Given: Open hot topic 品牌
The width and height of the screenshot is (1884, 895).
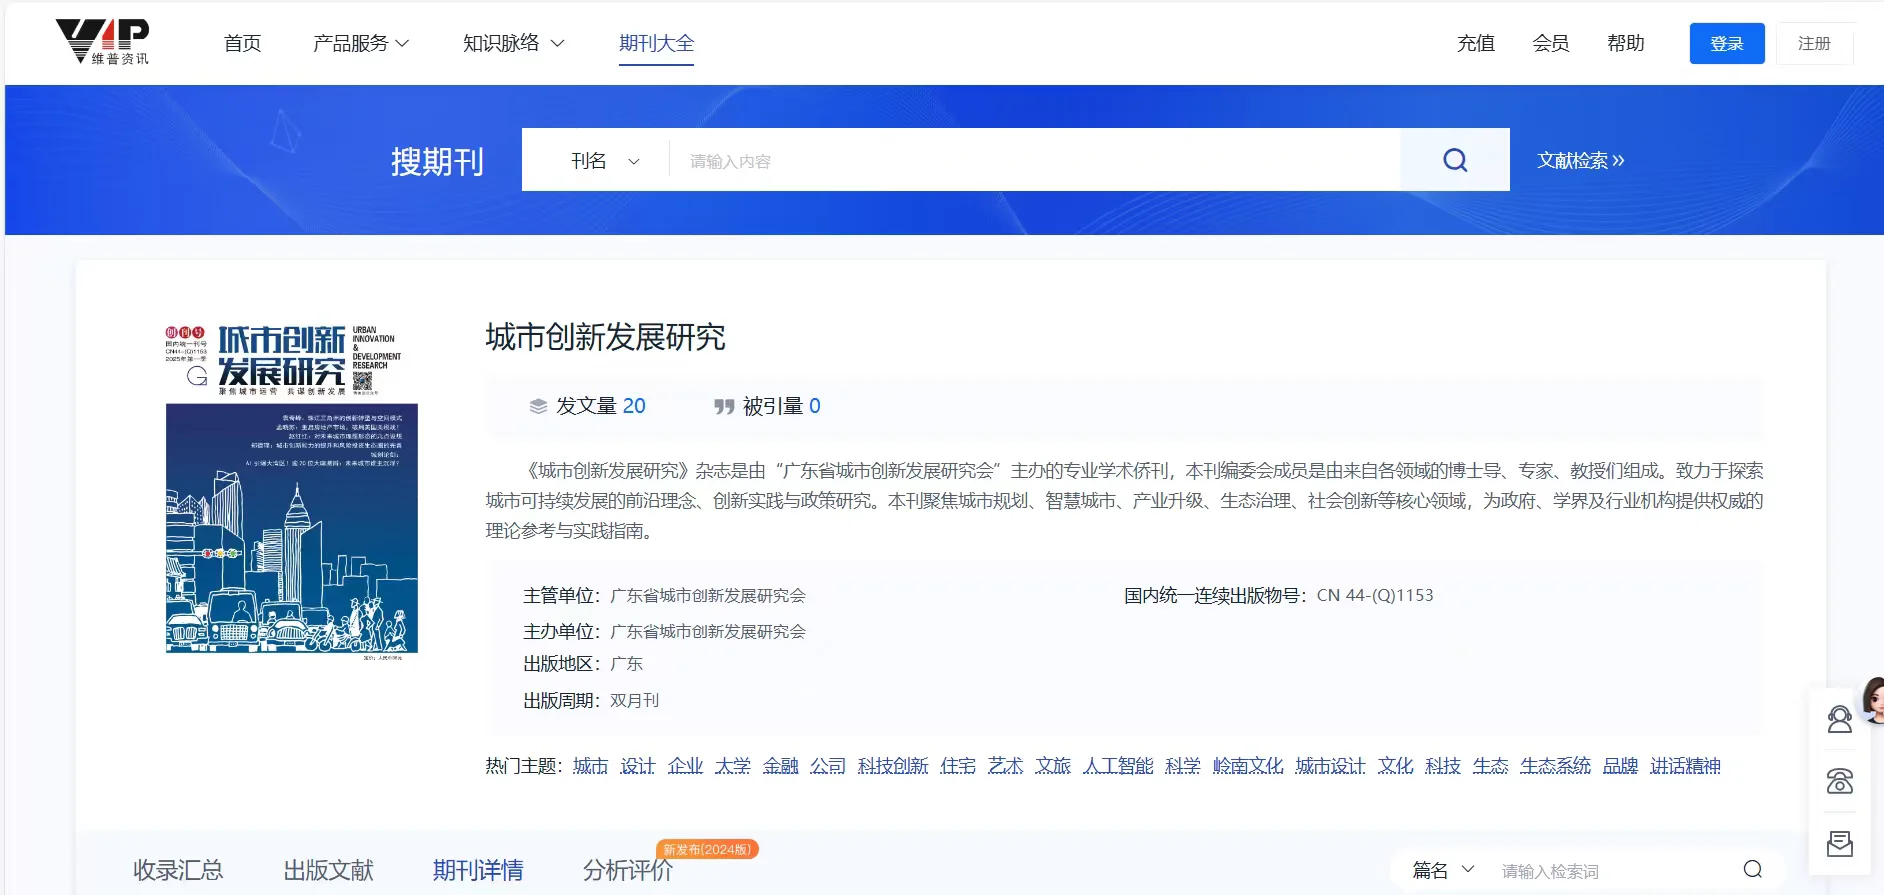Looking at the screenshot, I should click(1620, 766).
